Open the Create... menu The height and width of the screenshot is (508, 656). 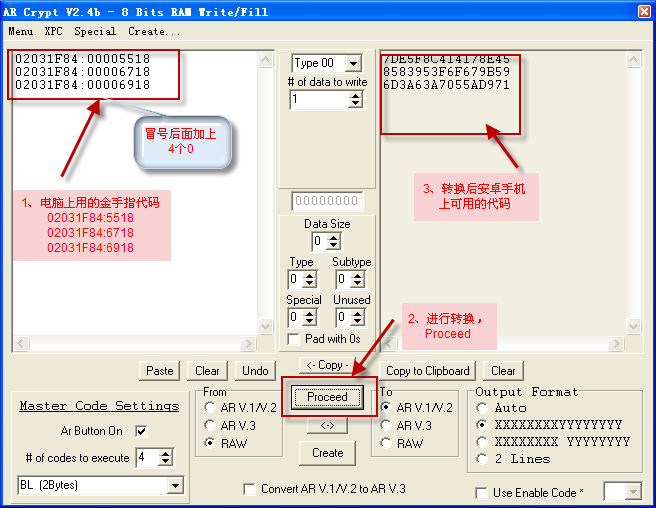click(x=154, y=31)
